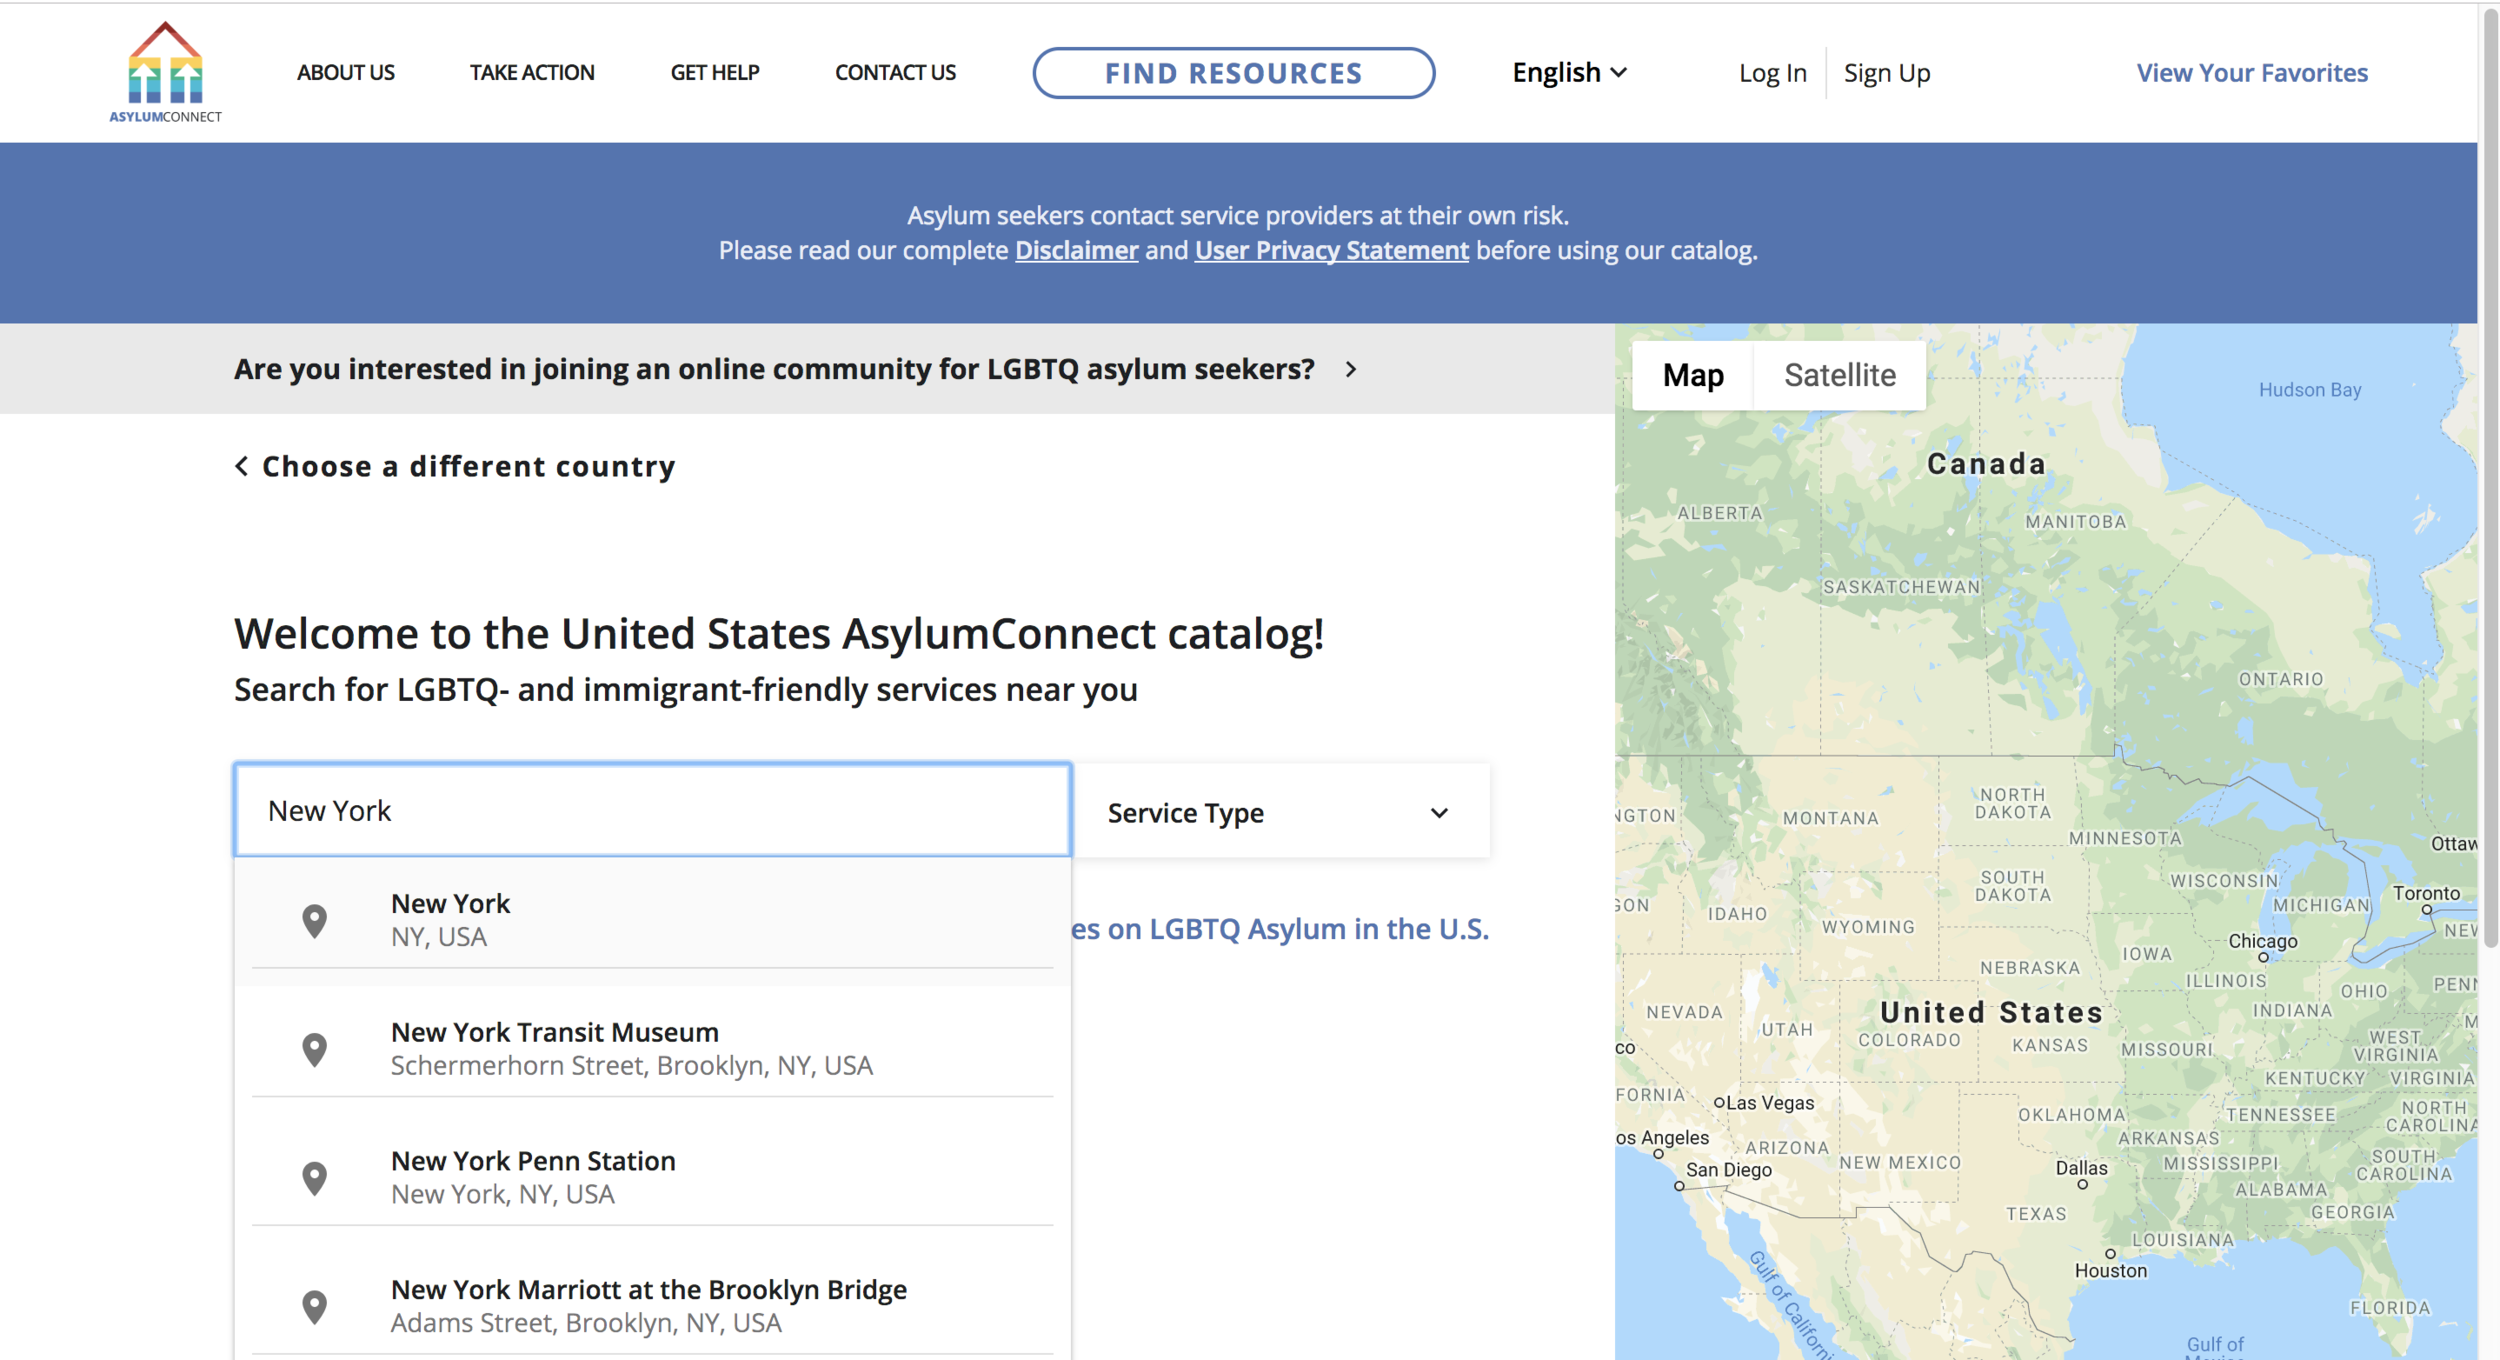This screenshot has height=1360, width=2500.
Task: Select New York Marriott at the Brooklyn Bridge suggestion
Action: [653, 1306]
